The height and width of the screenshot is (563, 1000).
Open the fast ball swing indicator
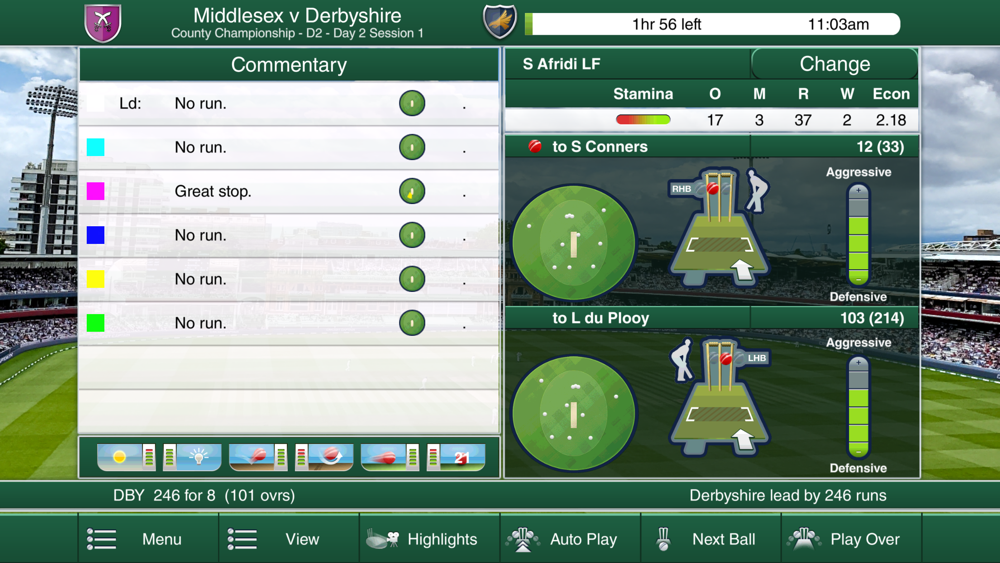tap(390, 457)
